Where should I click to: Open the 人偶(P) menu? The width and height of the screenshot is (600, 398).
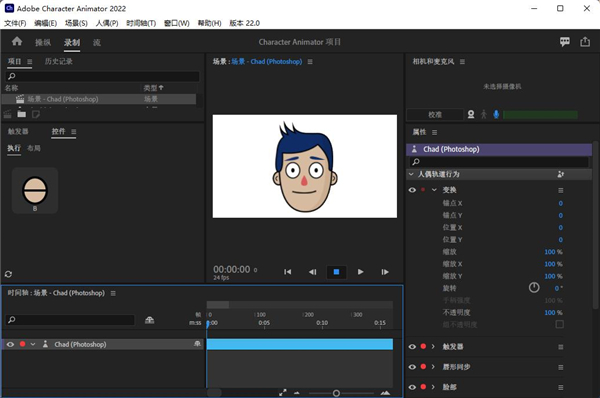point(107,23)
